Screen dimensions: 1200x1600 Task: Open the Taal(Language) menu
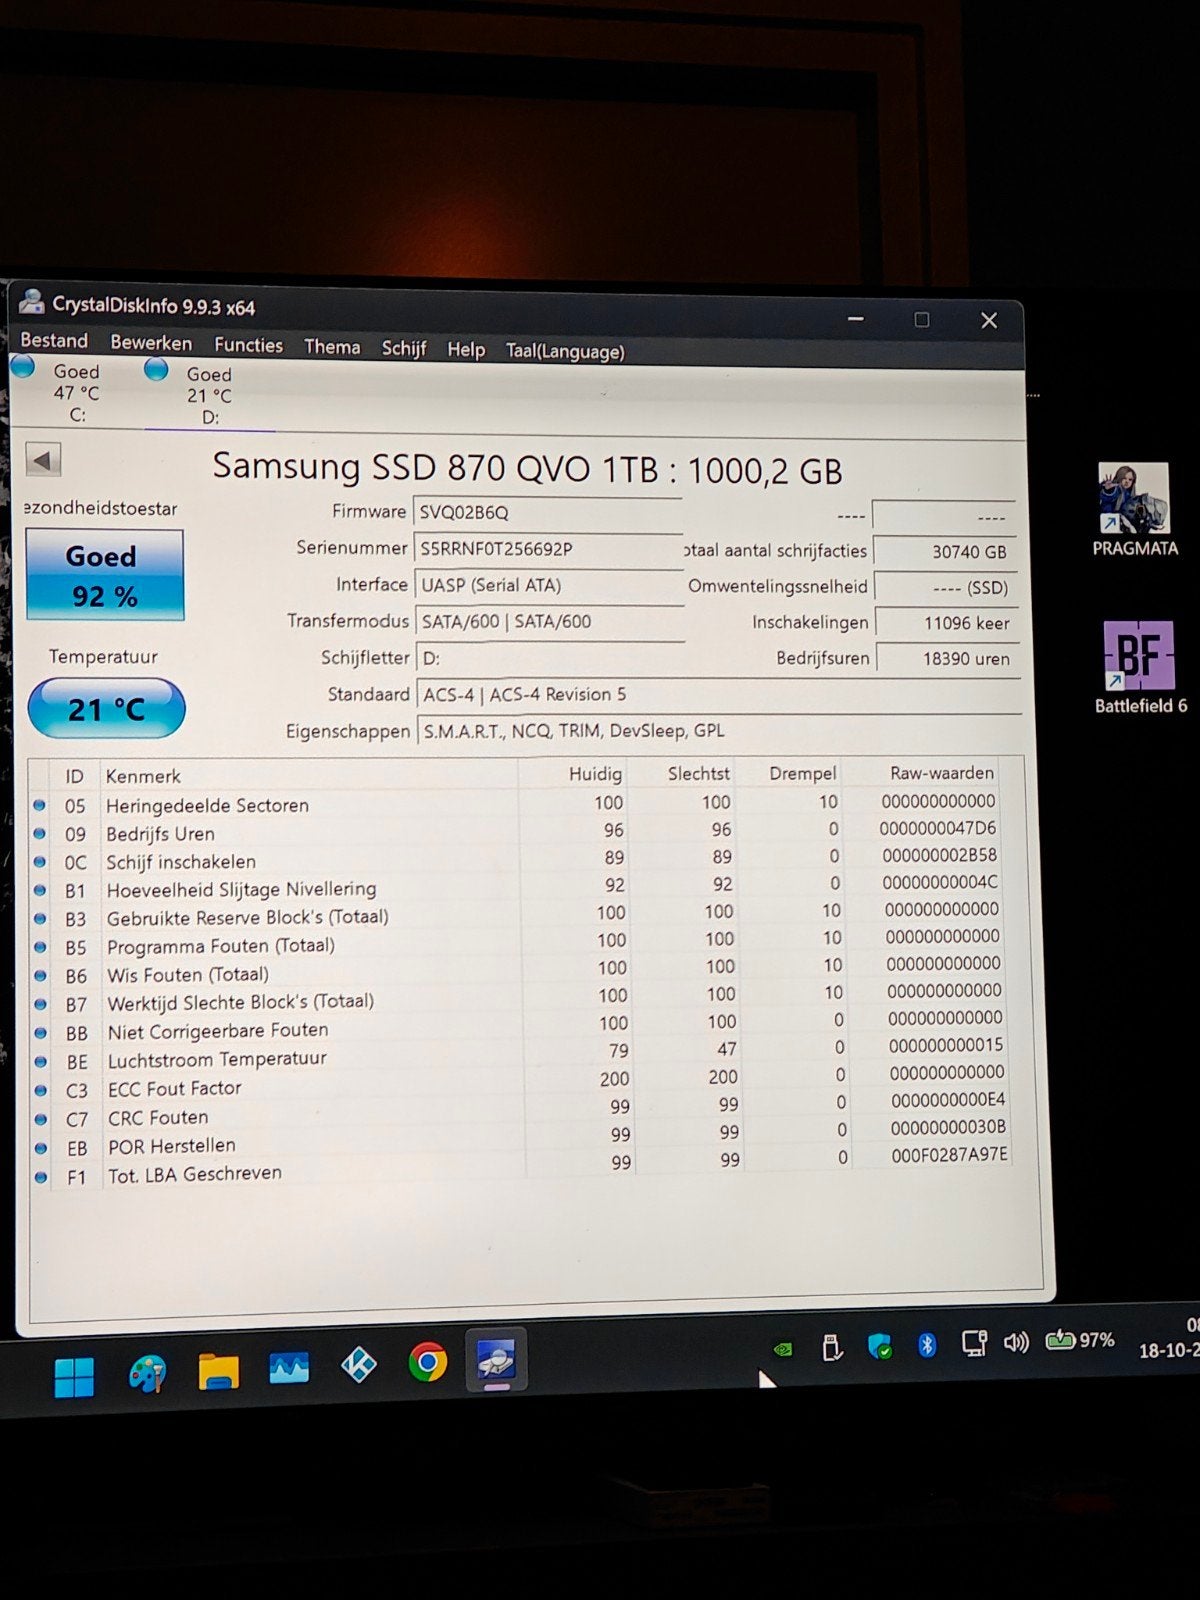tap(565, 351)
